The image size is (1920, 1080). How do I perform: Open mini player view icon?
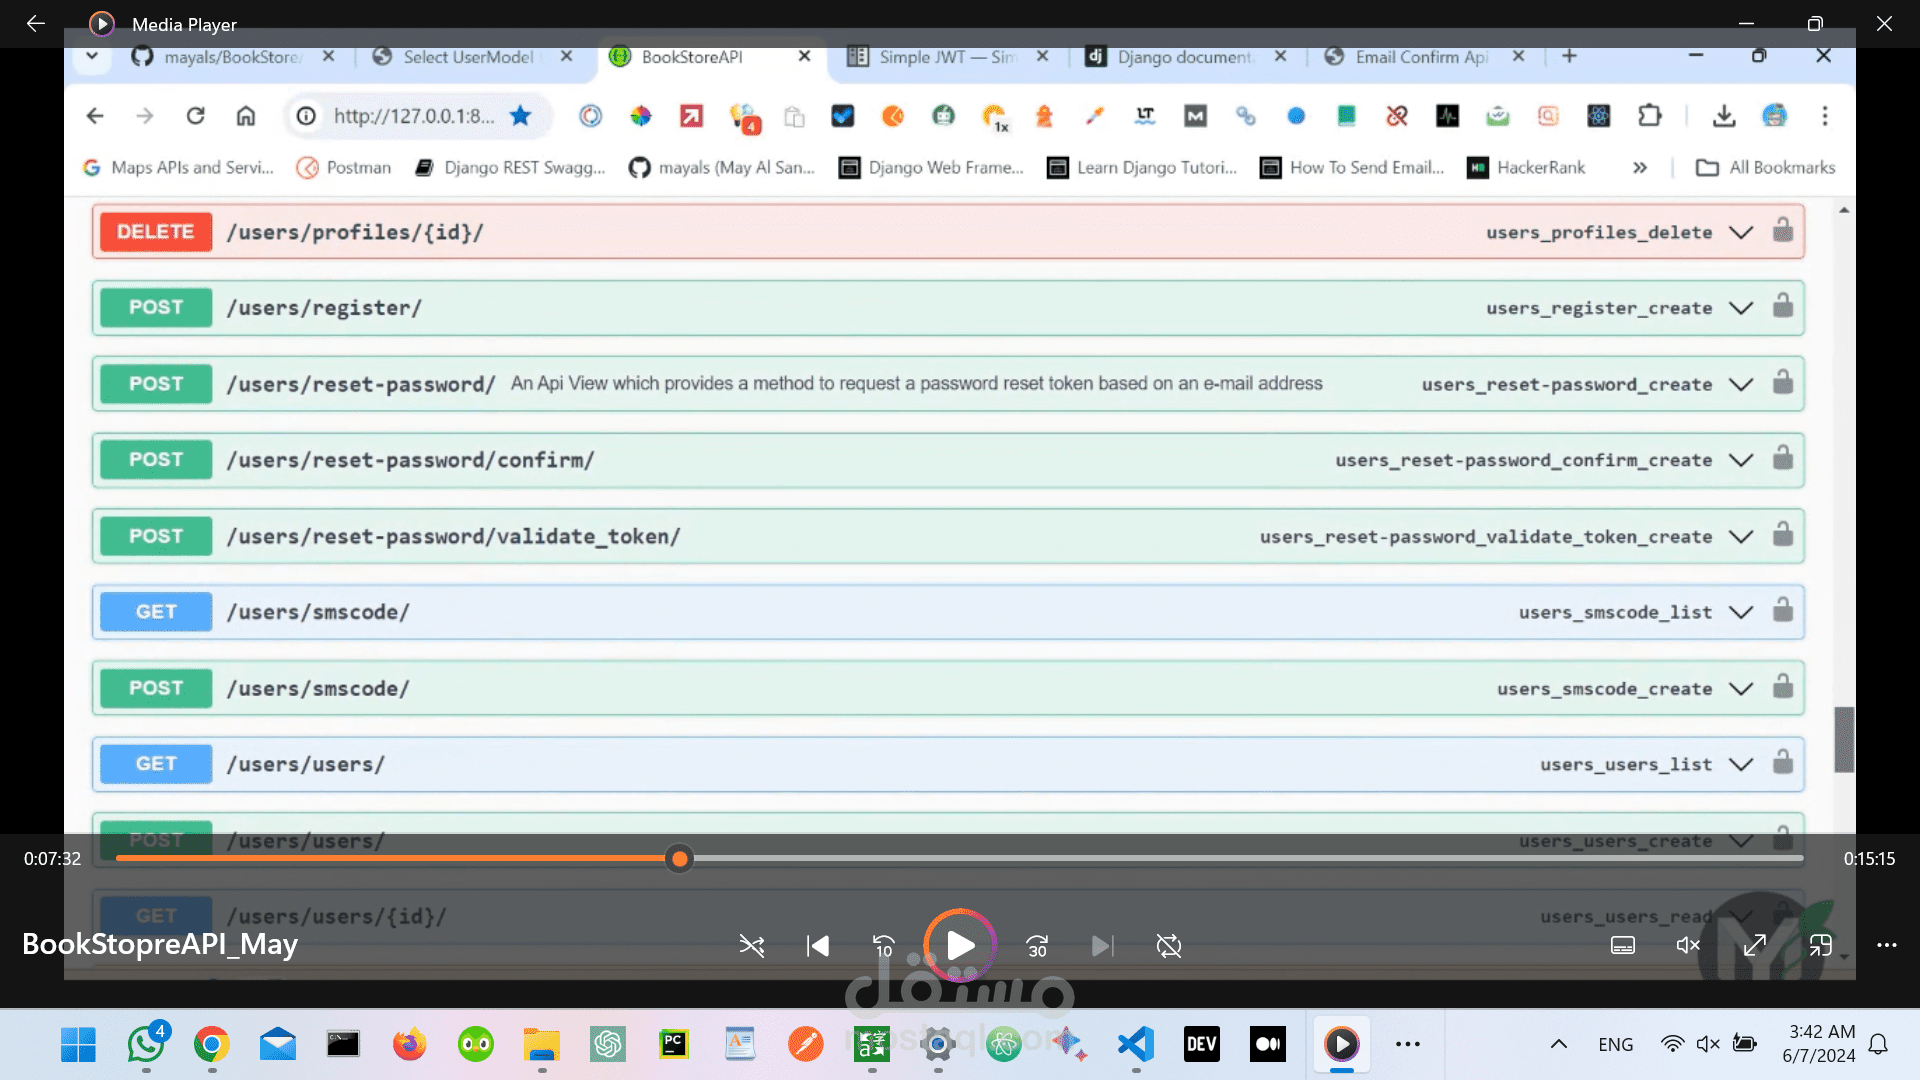1821,946
